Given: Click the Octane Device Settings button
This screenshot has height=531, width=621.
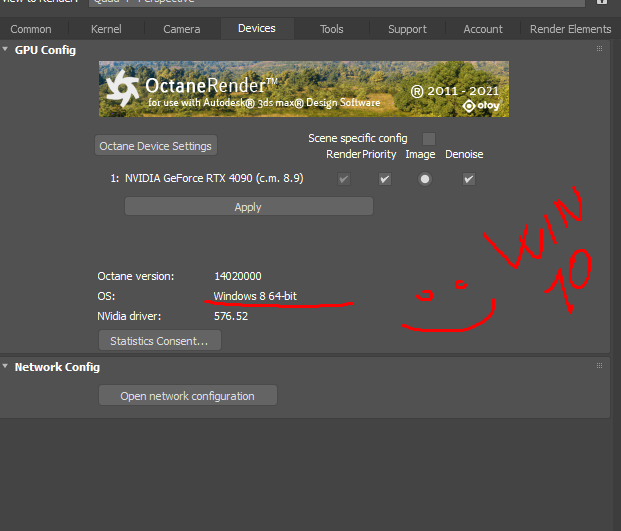Looking at the screenshot, I should click(x=156, y=146).
